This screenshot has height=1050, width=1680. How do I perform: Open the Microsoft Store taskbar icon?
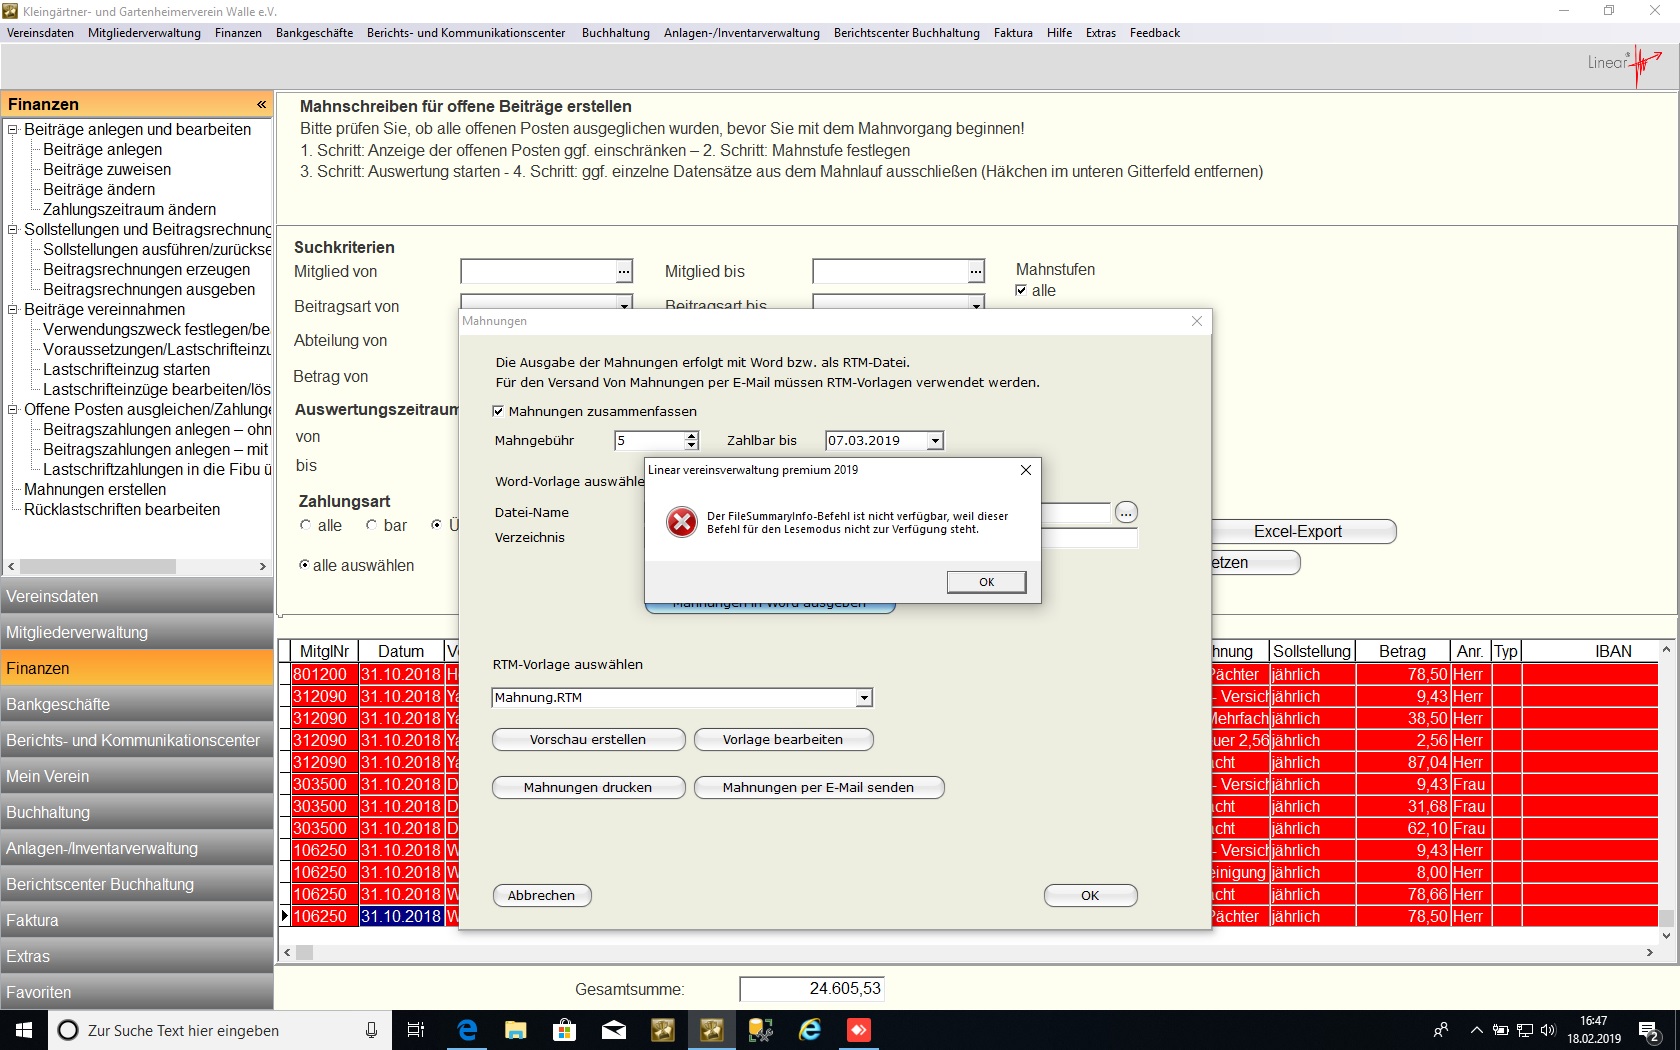pyautogui.click(x=565, y=1030)
